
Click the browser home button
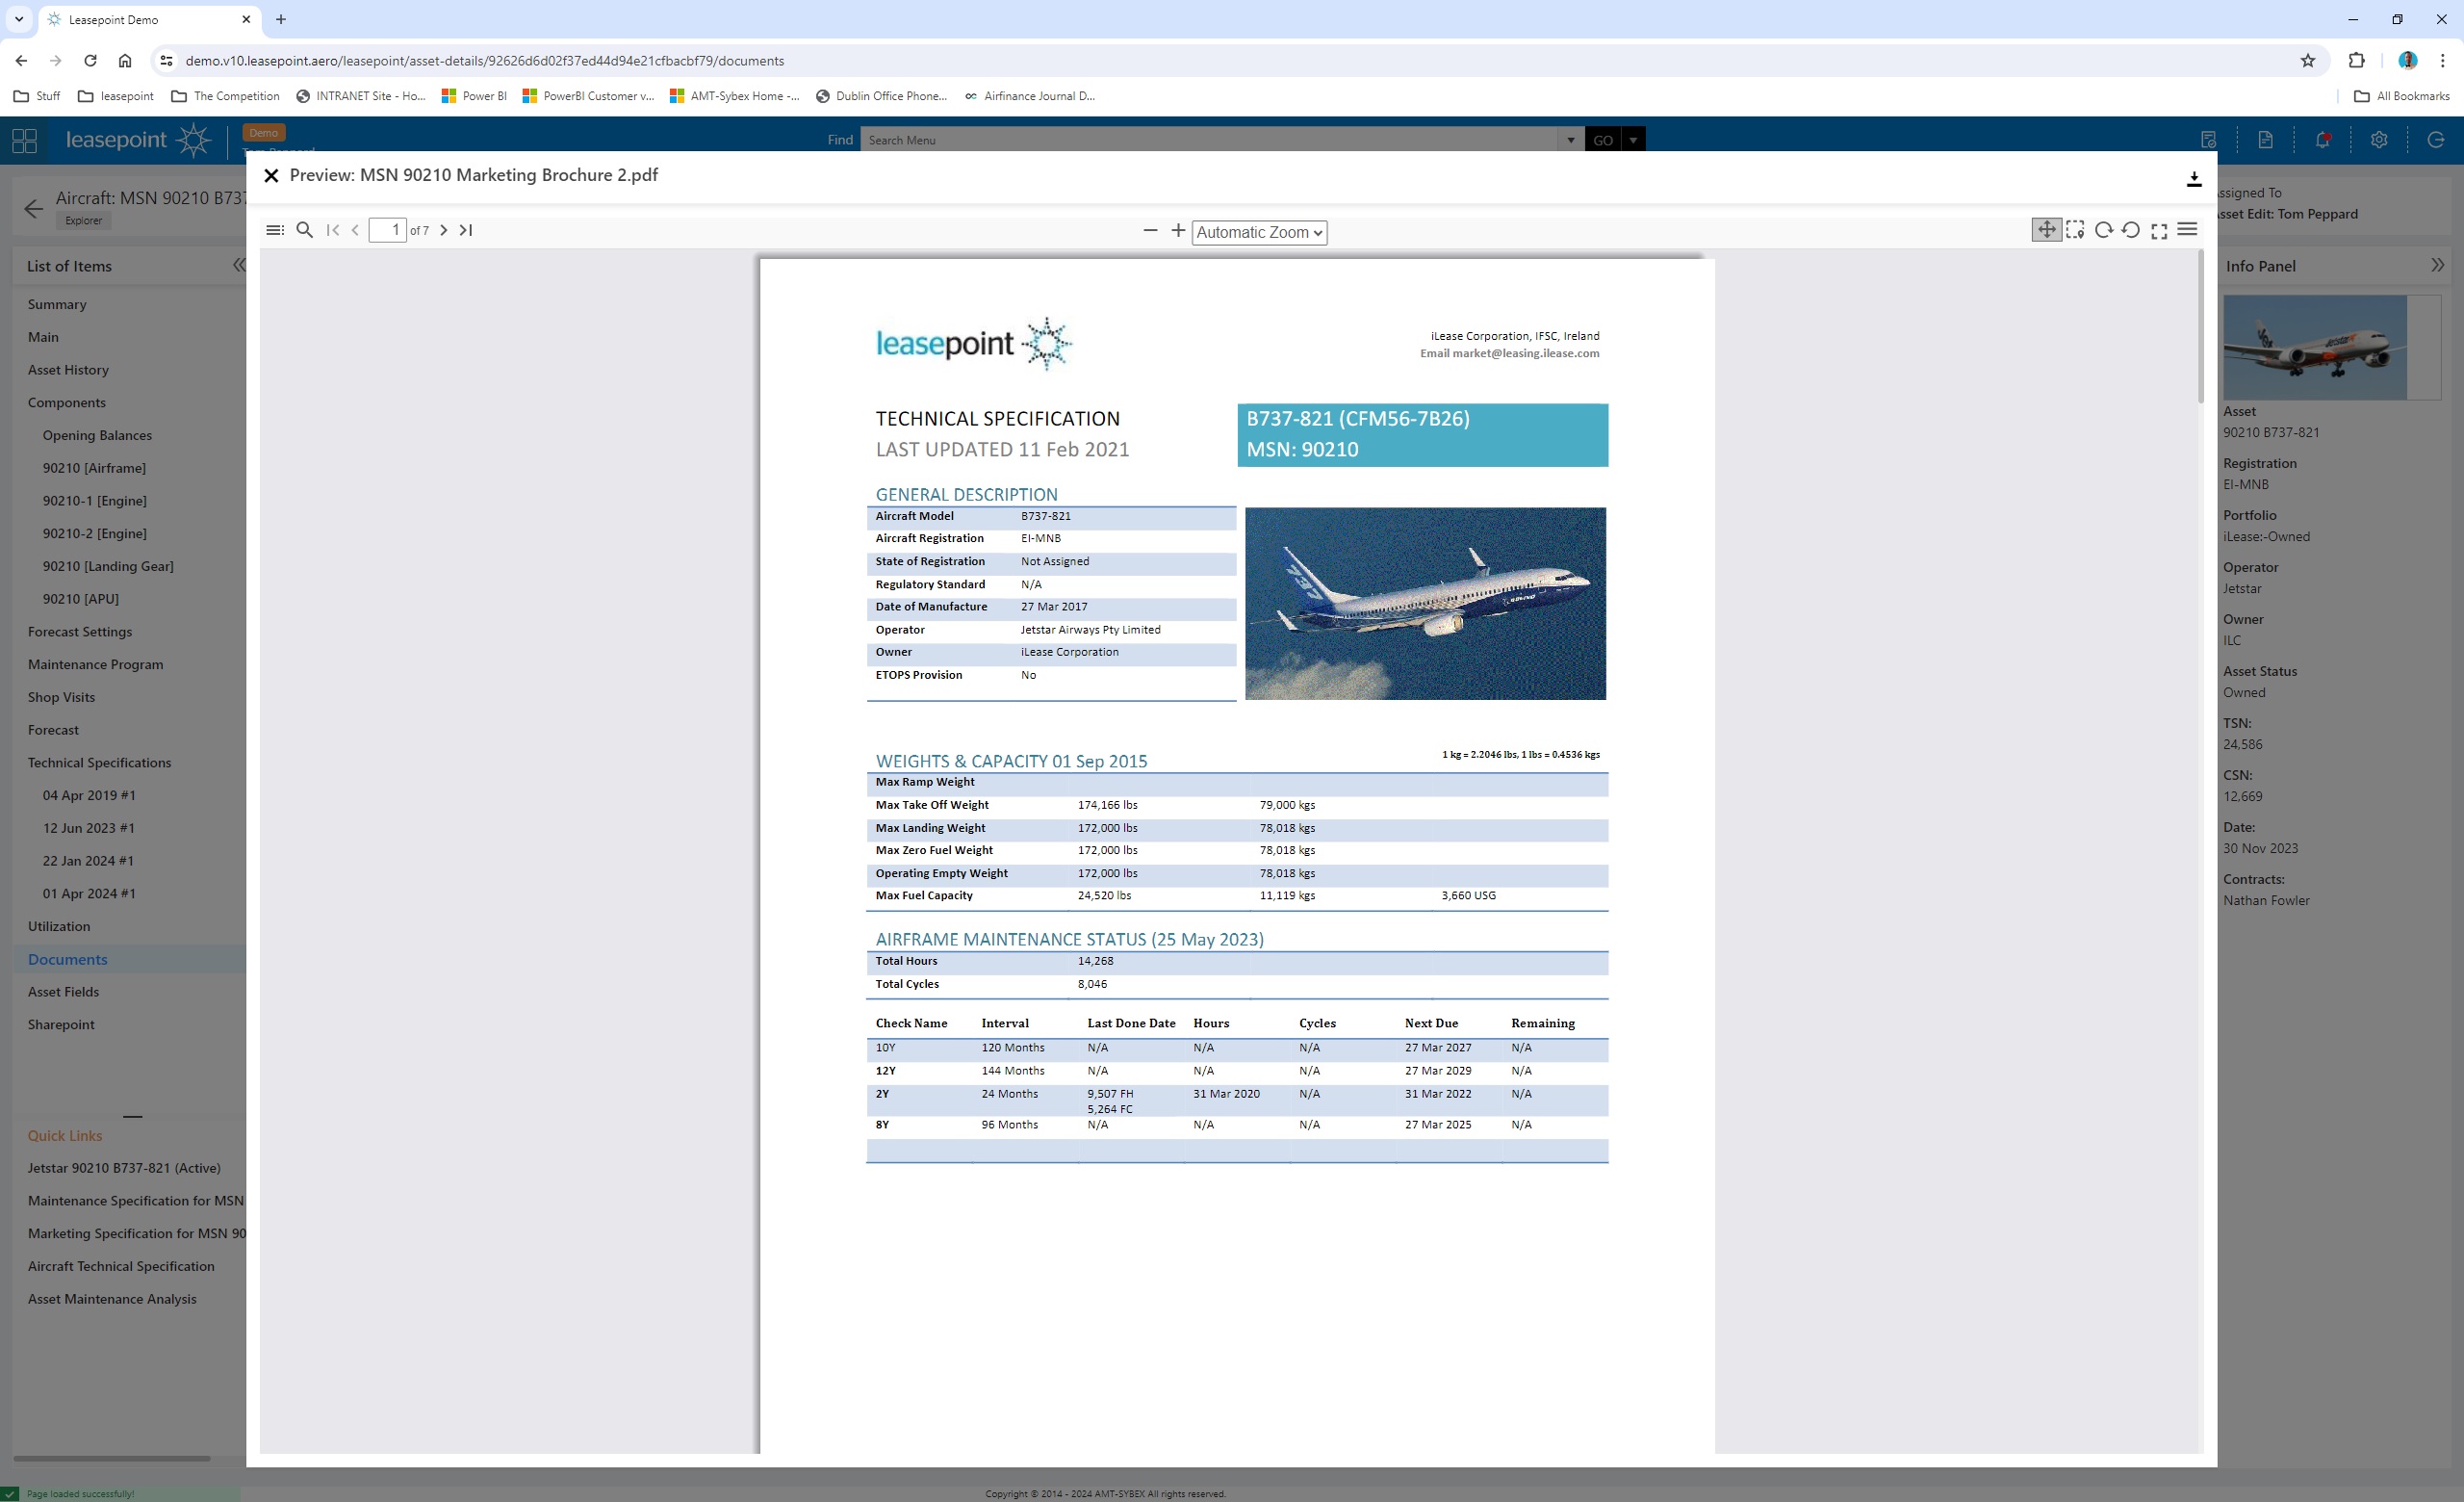click(x=124, y=61)
